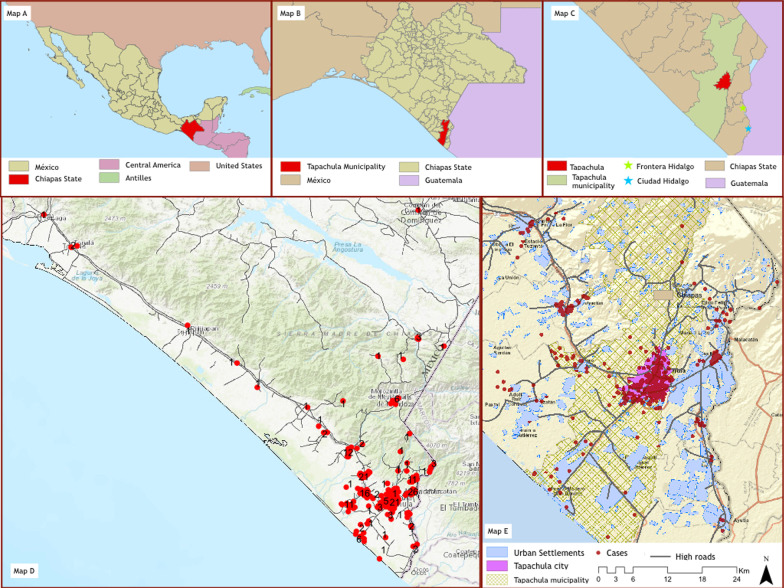Select the Map C label tag
The image size is (784, 588).
(565, 13)
